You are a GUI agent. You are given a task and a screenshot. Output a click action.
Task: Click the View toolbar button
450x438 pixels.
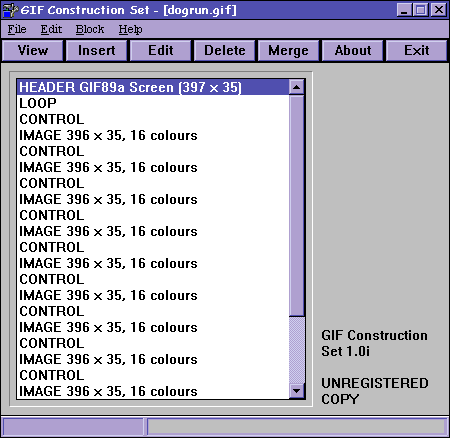click(33, 51)
